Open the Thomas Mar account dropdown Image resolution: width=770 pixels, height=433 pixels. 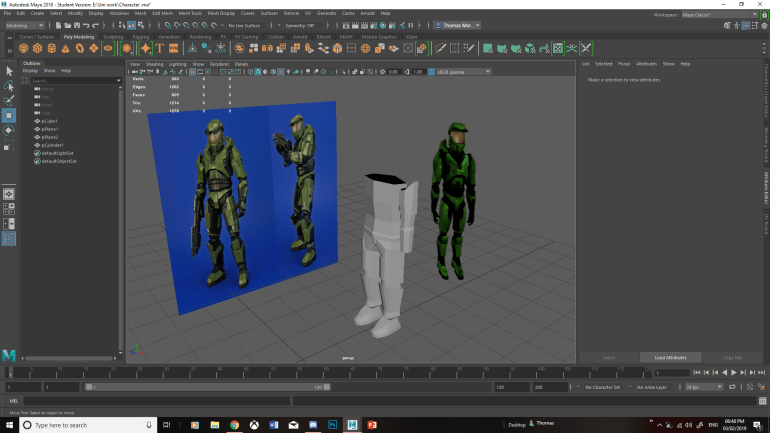[458, 26]
